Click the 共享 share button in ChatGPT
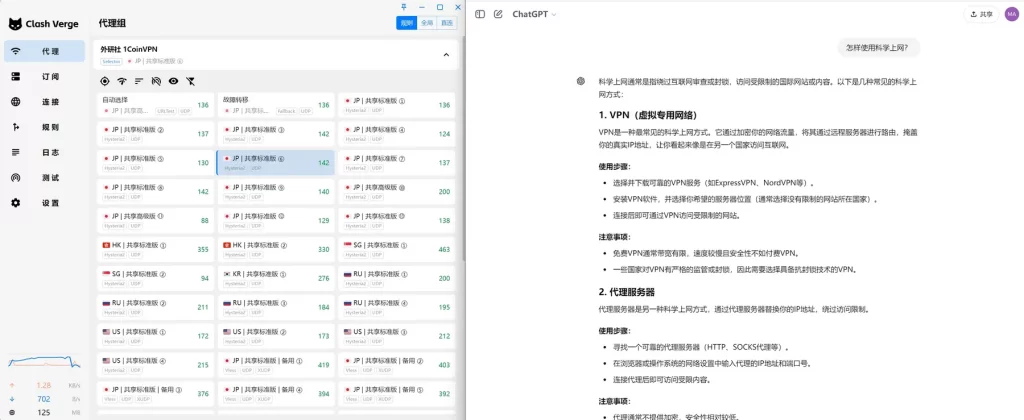1024x420 pixels. click(982, 14)
